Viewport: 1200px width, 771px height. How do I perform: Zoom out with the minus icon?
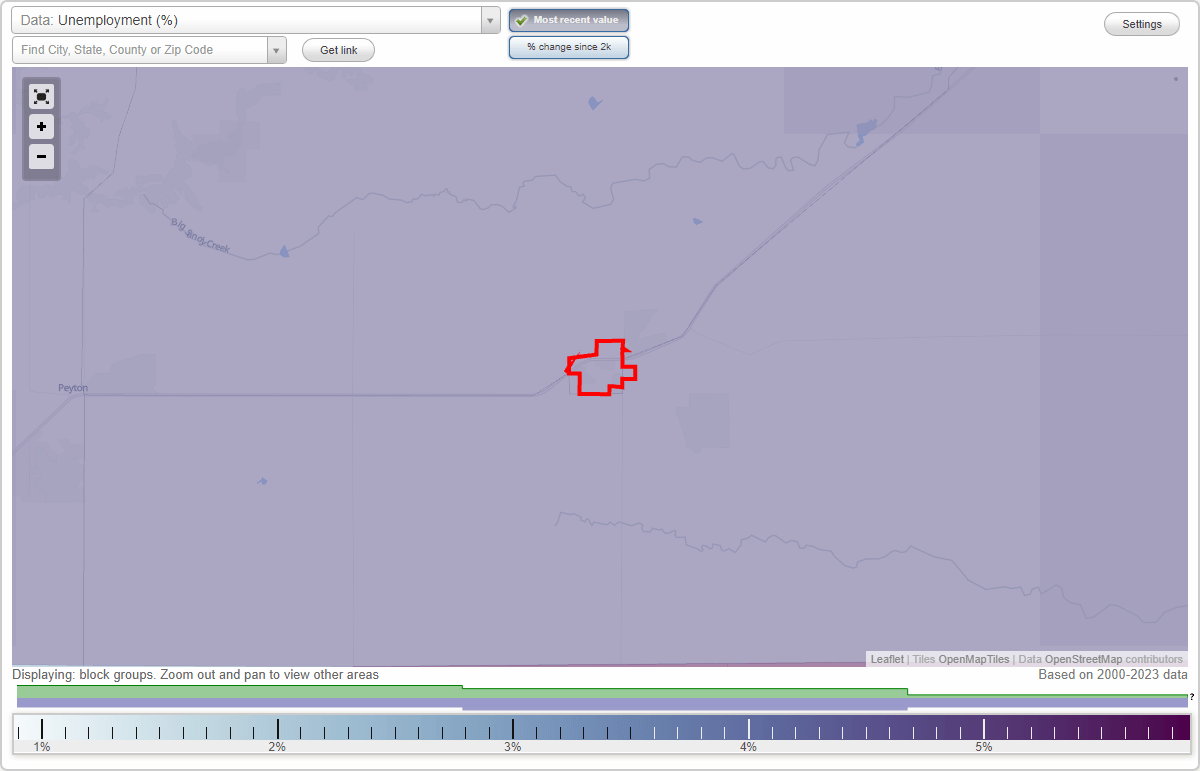point(41,157)
